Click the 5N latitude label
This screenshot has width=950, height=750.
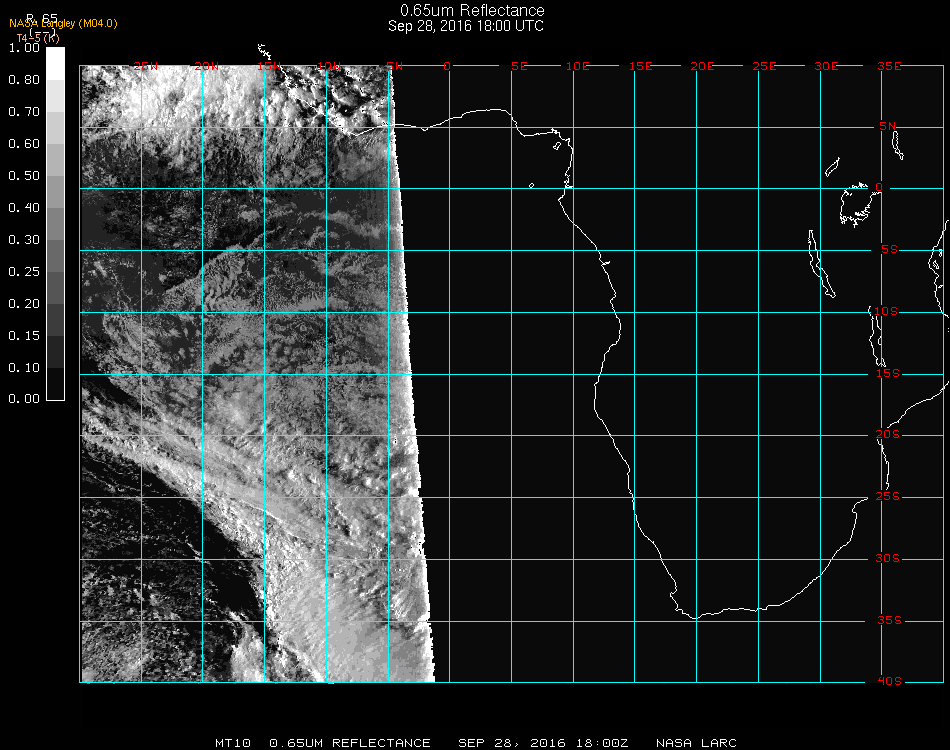[x=888, y=126]
